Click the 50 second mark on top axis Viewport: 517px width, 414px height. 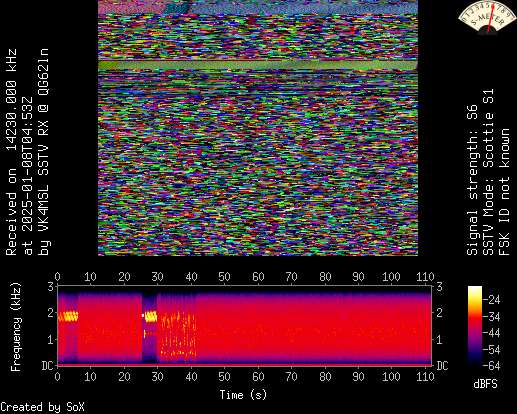click(x=224, y=277)
